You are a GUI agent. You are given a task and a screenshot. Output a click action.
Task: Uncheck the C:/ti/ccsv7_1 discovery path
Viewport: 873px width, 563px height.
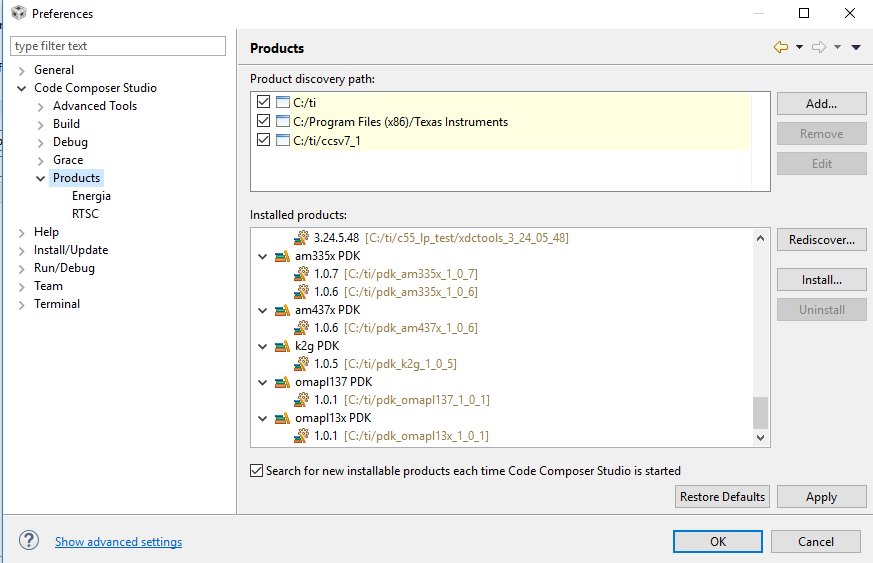(x=263, y=140)
